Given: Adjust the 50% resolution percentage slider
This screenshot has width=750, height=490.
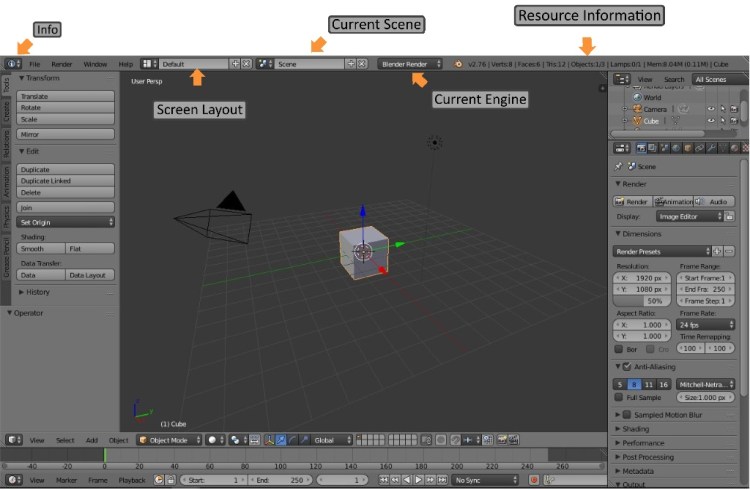Looking at the screenshot, I should pyautogui.click(x=642, y=301).
